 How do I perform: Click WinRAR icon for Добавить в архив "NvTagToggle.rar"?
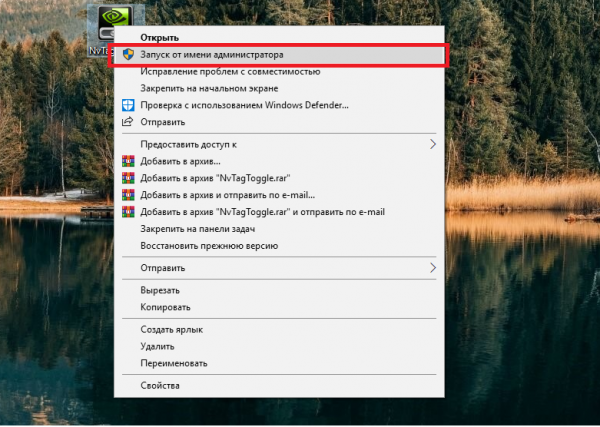(127, 178)
